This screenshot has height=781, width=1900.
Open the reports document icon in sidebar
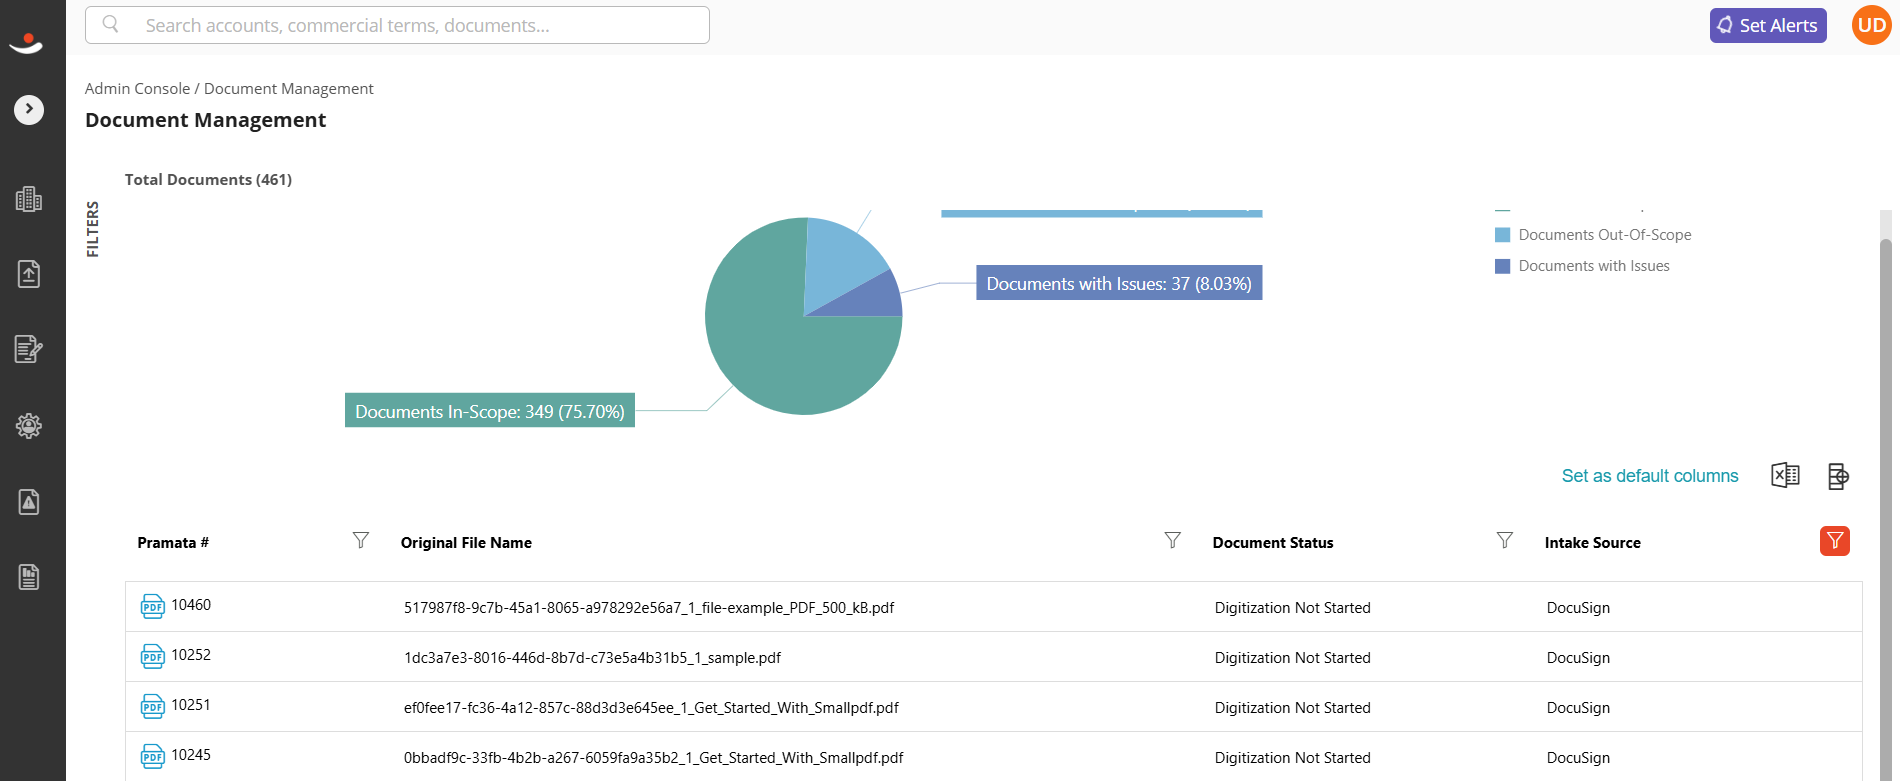click(29, 577)
